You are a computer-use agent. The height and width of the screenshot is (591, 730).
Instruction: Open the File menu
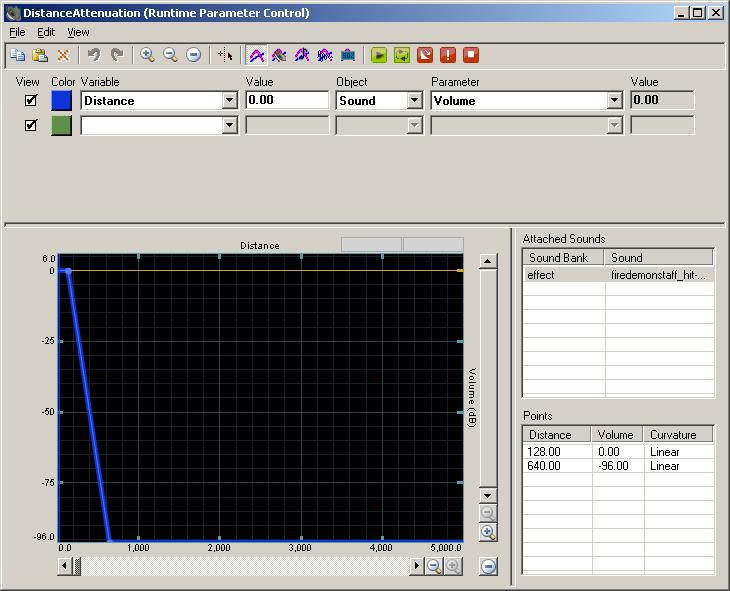[17, 32]
